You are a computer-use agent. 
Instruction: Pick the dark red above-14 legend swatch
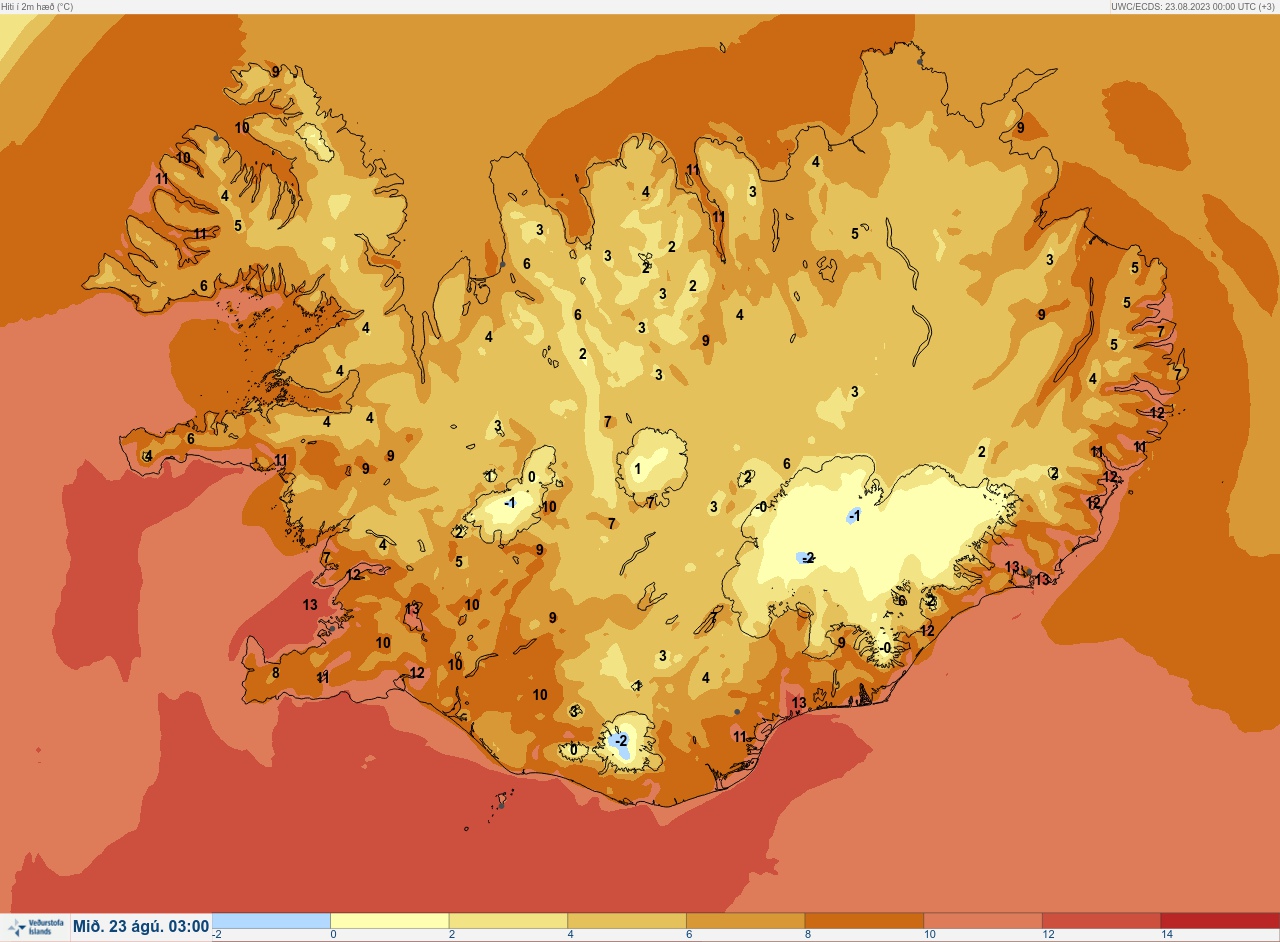coord(1220,920)
